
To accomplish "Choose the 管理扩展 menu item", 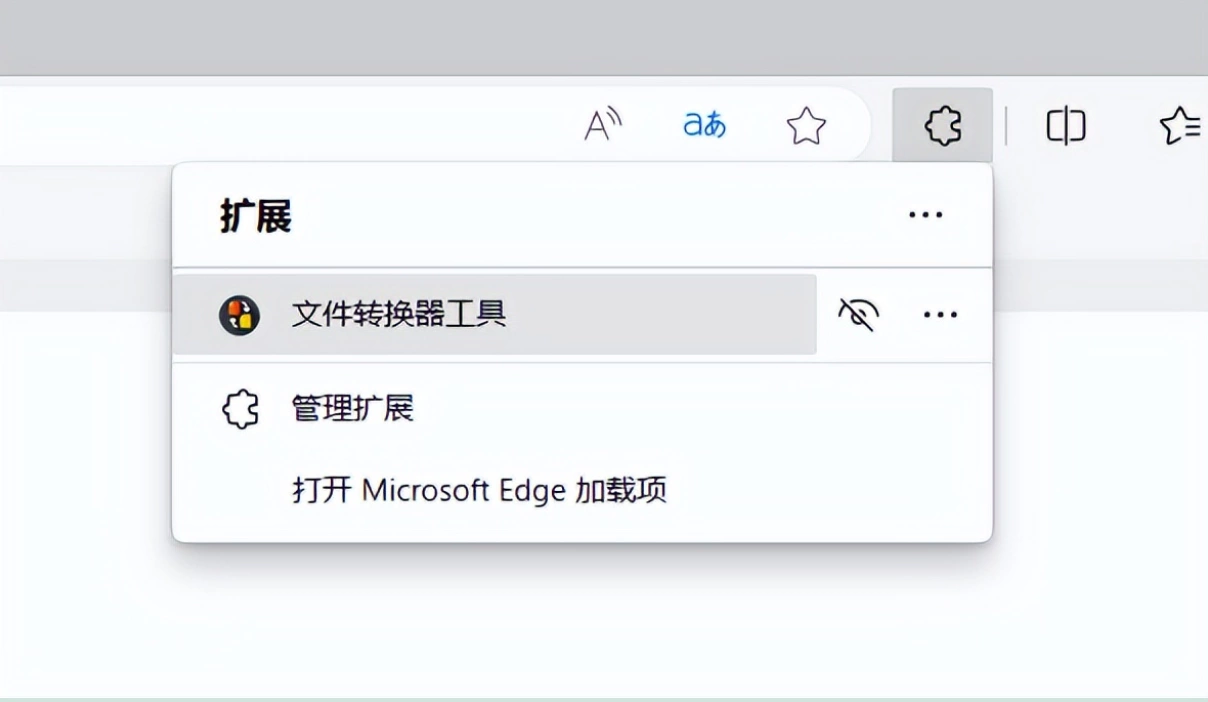I will tap(582, 409).
